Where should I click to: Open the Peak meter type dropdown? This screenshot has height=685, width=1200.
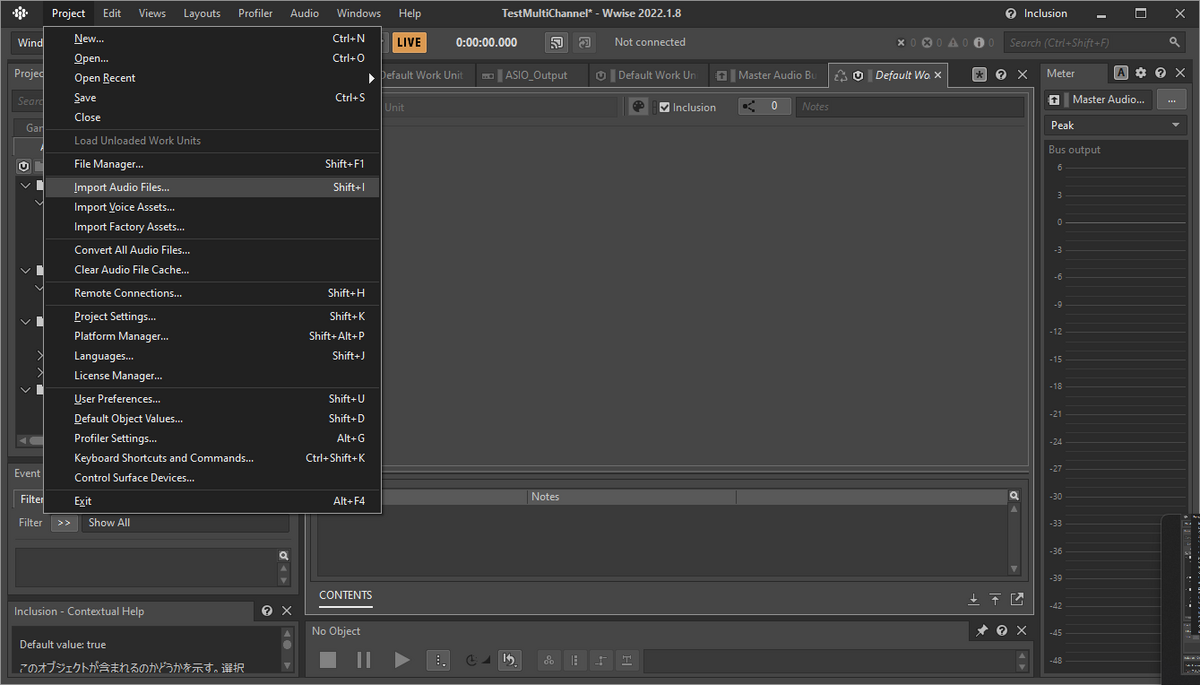tap(1115, 125)
